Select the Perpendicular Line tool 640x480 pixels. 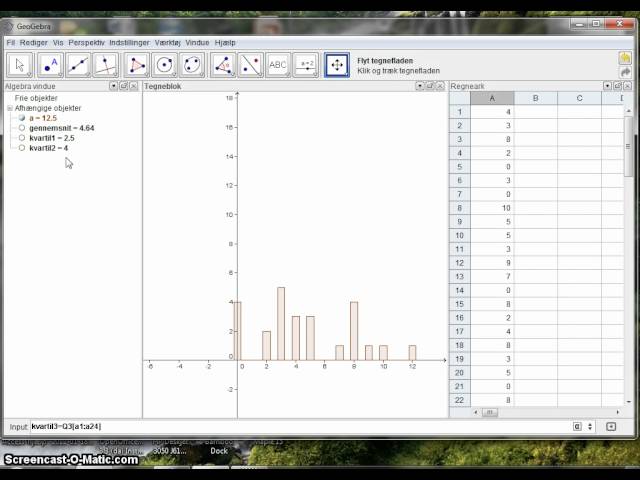click(106, 65)
